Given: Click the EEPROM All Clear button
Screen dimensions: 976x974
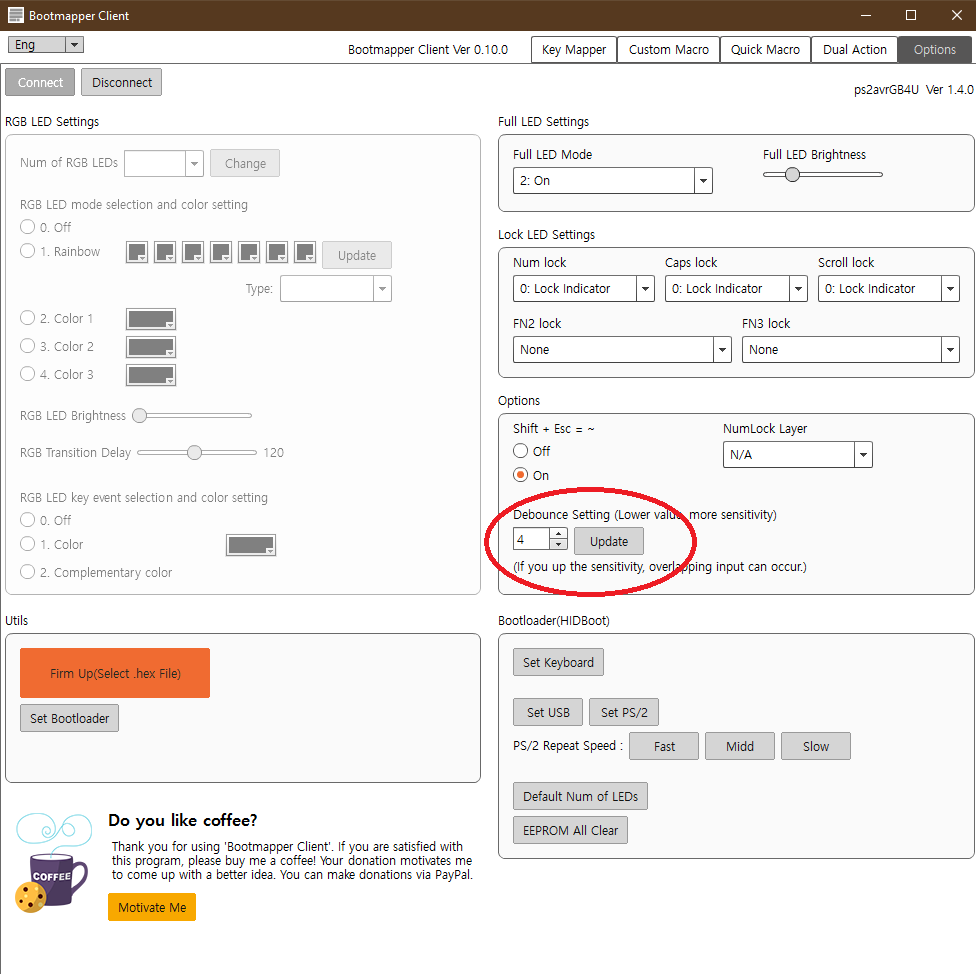Looking at the screenshot, I should tap(570, 830).
